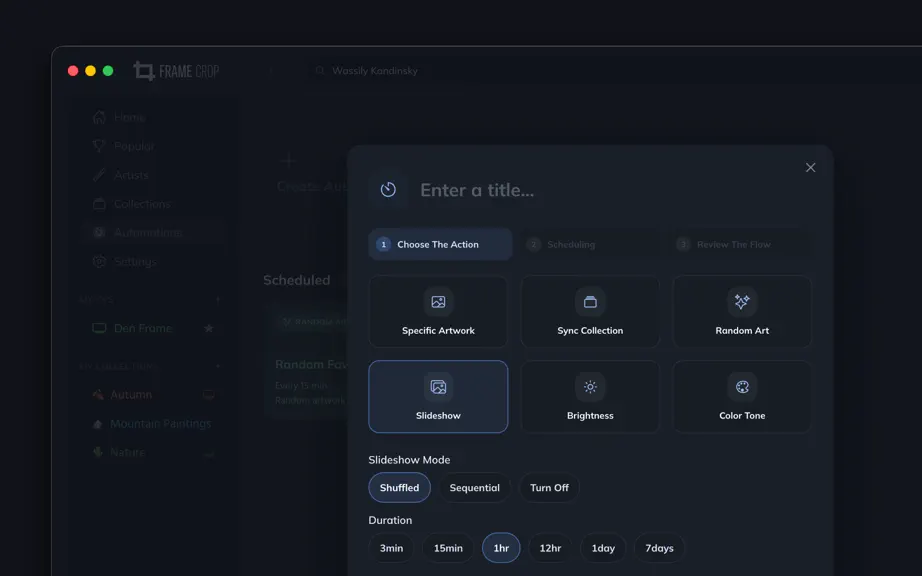Image resolution: width=922 pixels, height=576 pixels.
Task: Click the clock icon beside the title field
Action: click(x=388, y=189)
